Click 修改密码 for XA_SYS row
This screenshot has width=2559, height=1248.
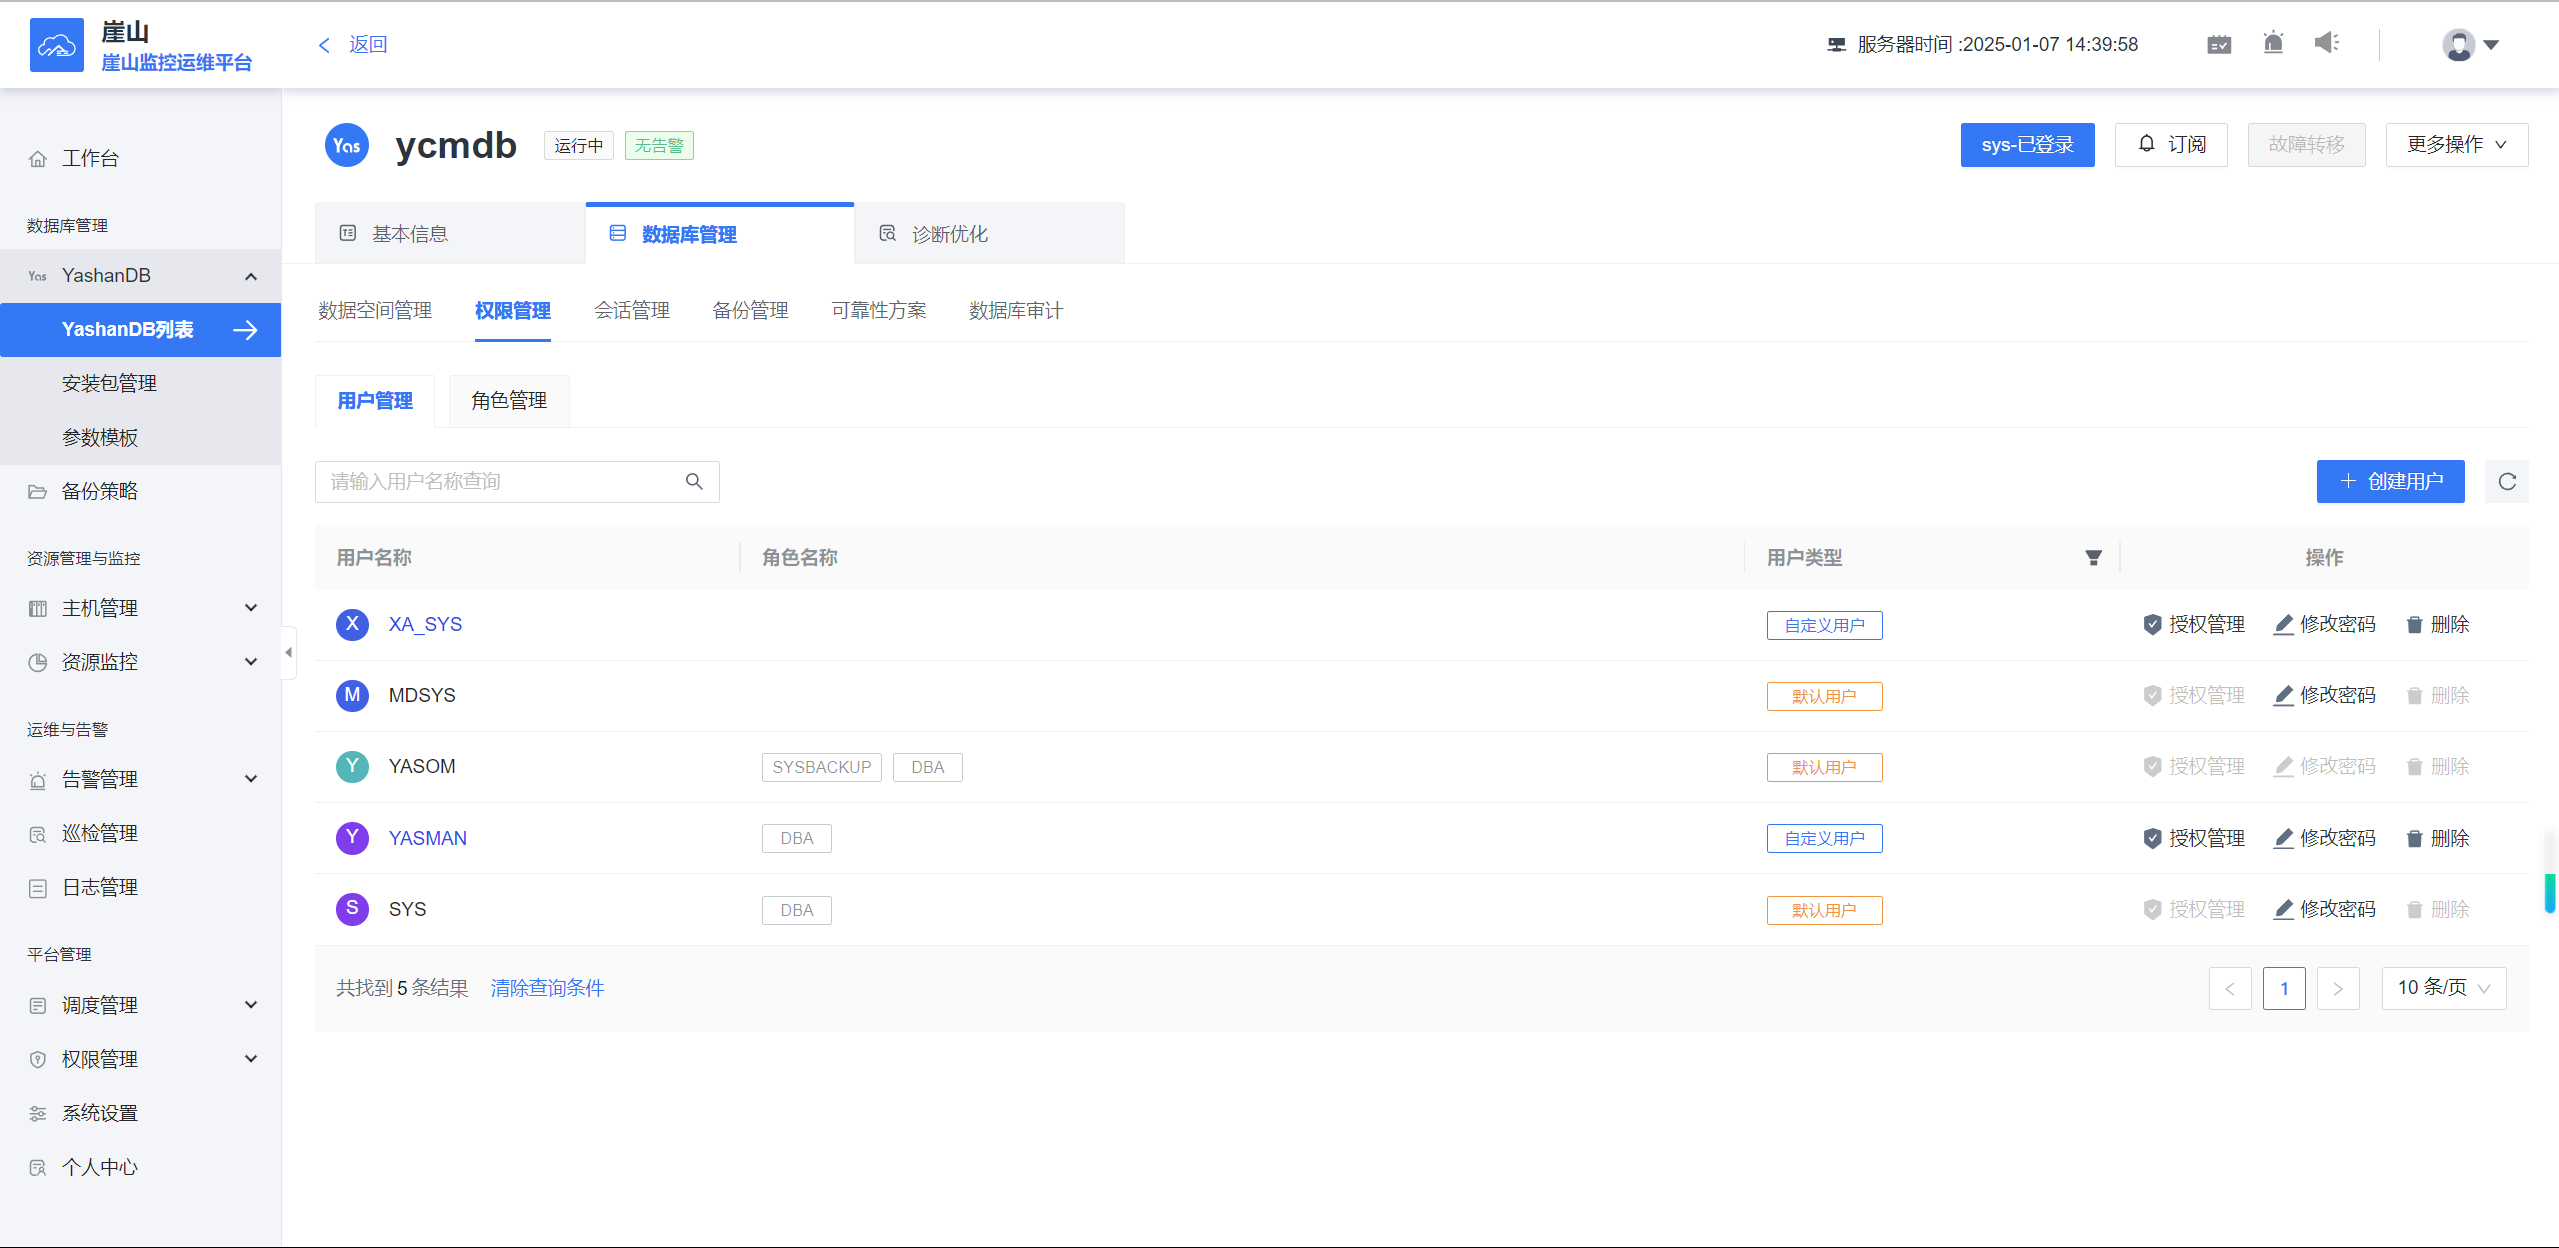coord(2324,625)
